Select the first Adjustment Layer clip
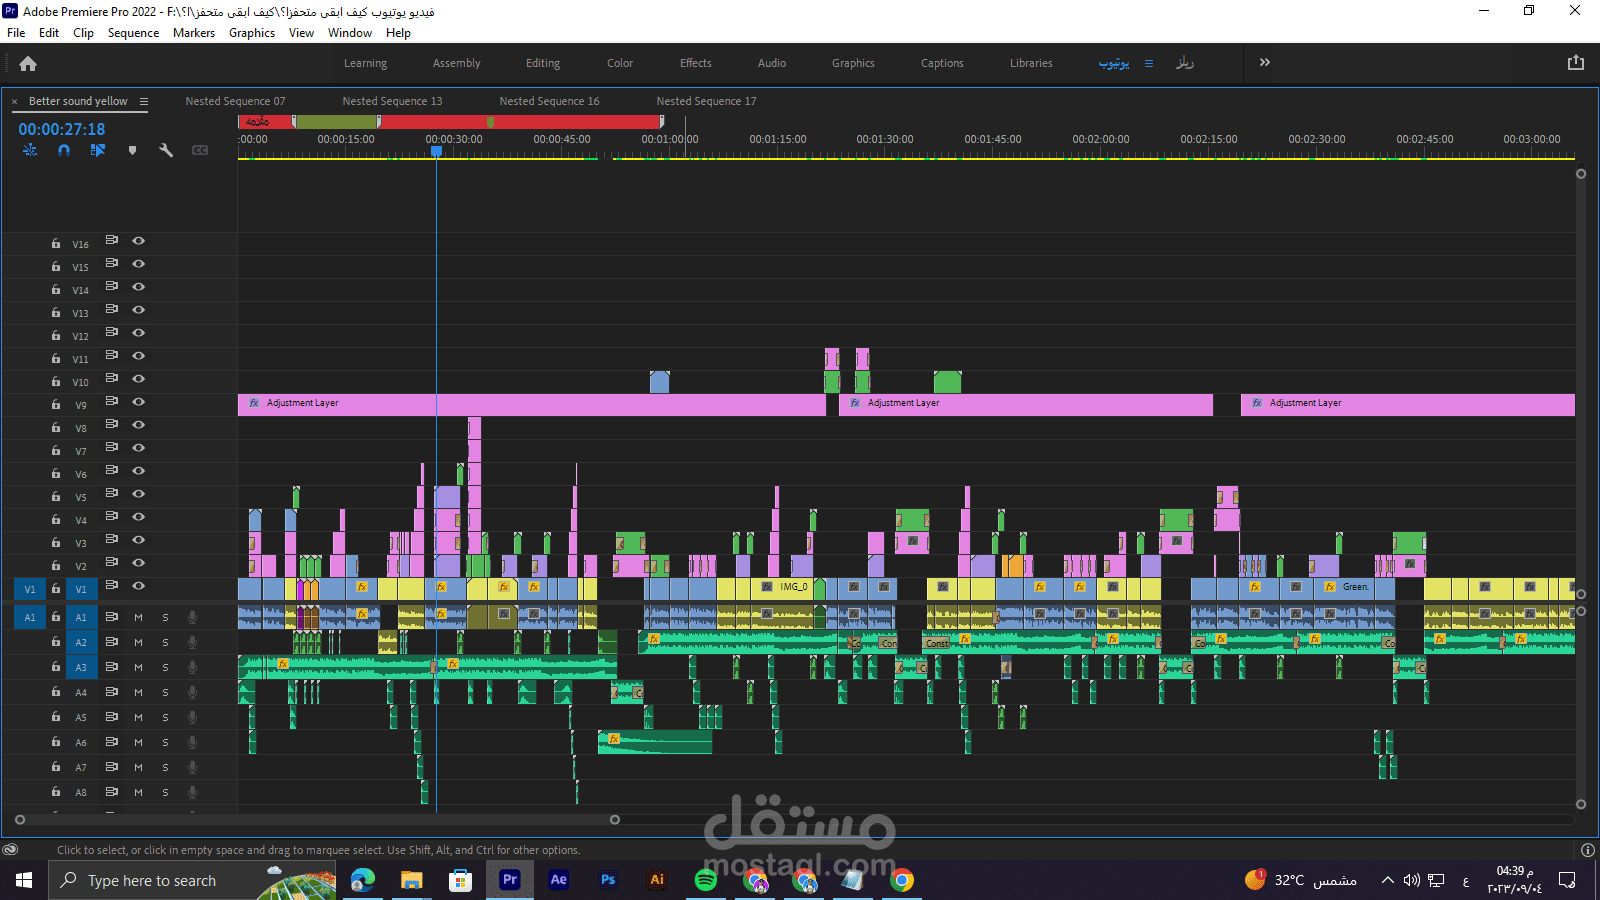Image resolution: width=1600 pixels, height=900 pixels. click(x=532, y=404)
